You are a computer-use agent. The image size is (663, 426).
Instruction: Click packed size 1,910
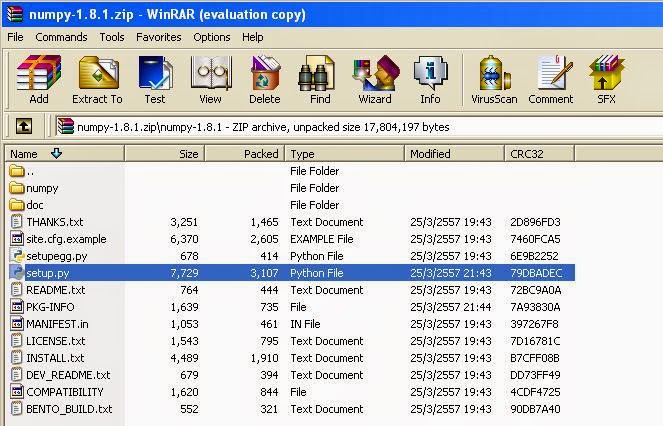(x=264, y=358)
